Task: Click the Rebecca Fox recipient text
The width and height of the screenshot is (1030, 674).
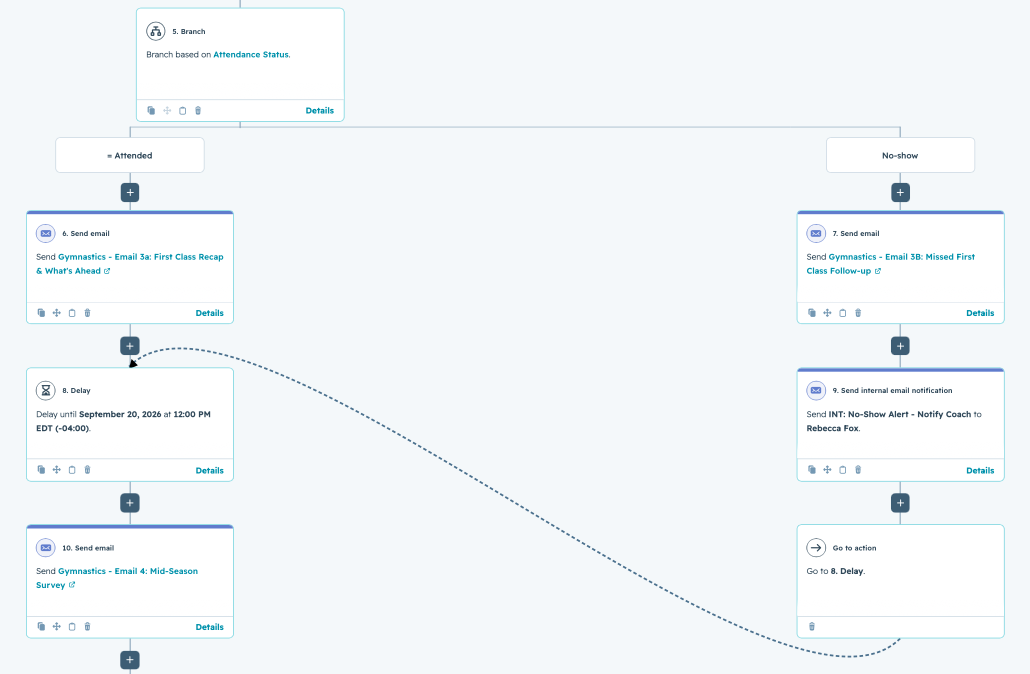Action: tap(832, 428)
